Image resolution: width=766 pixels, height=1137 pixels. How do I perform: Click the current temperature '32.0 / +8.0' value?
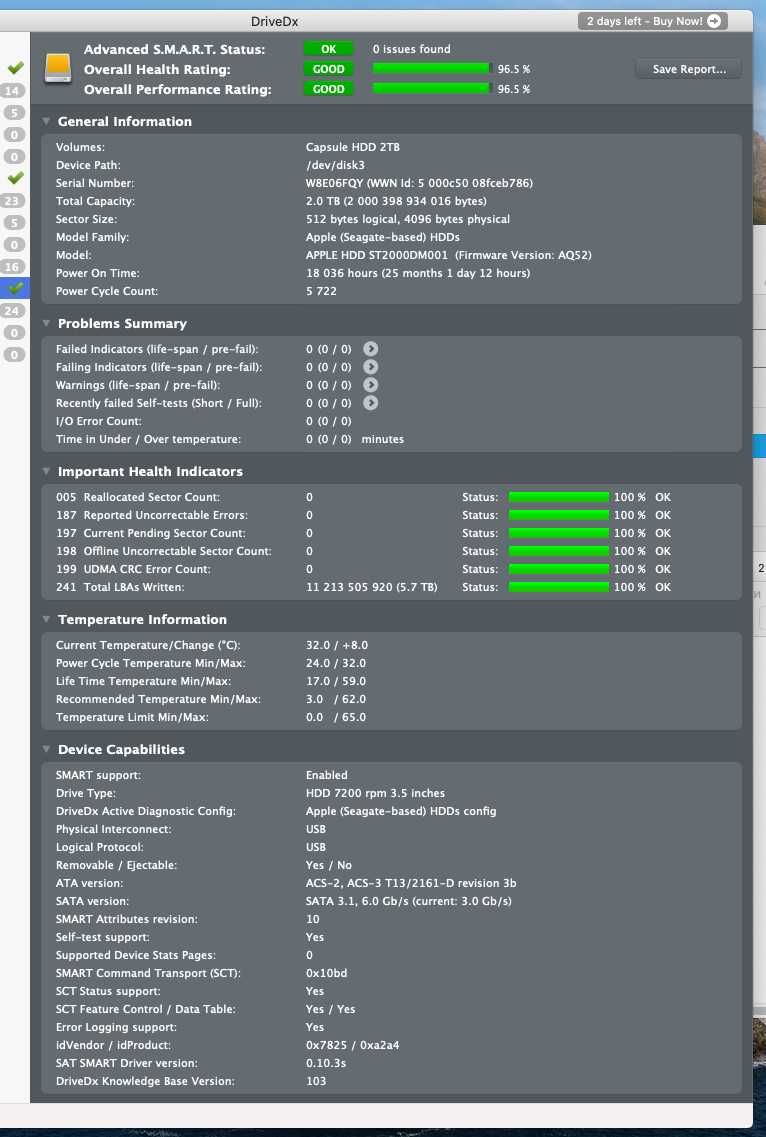click(x=337, y=645)
